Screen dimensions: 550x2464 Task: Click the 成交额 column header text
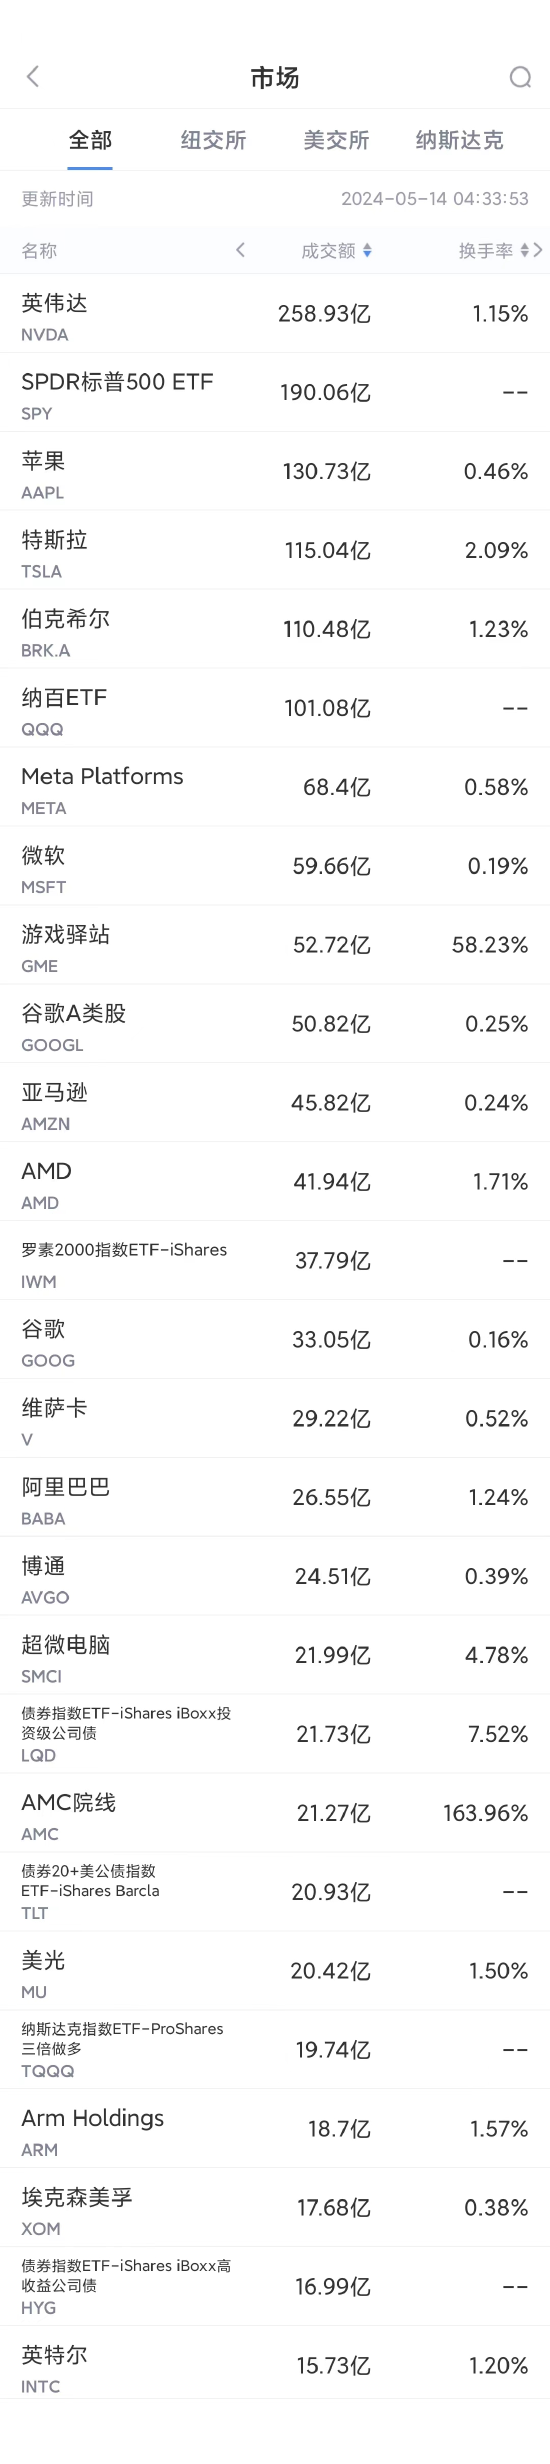(x=328, y=251)
